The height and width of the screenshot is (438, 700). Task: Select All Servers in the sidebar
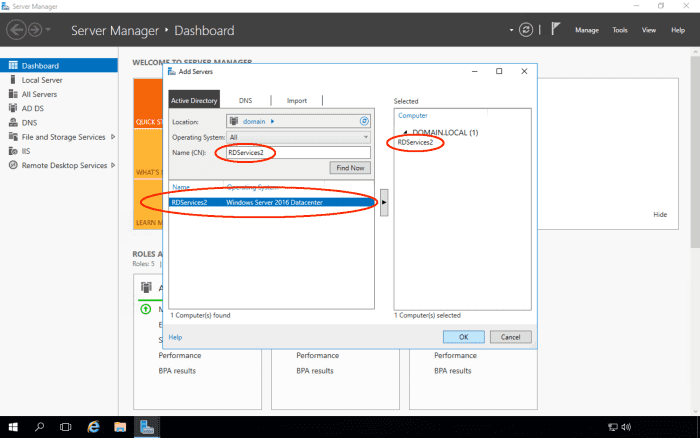39,94
